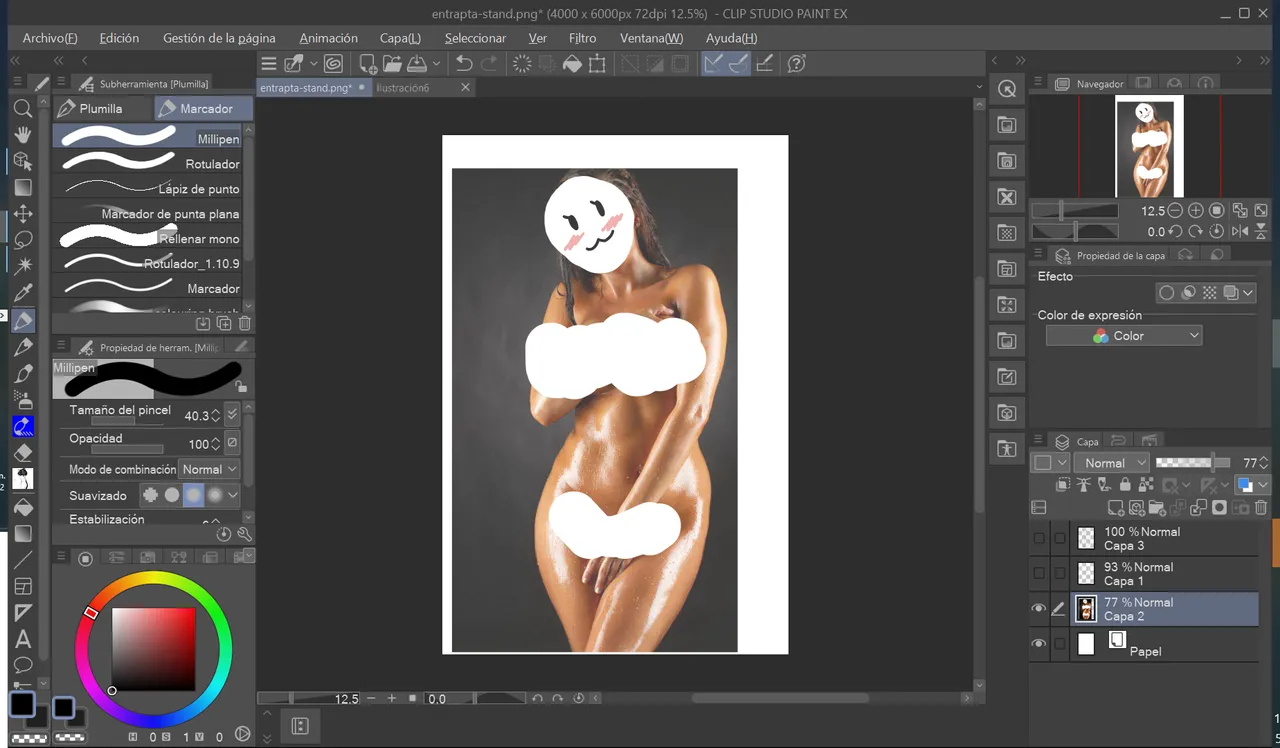
Task: Click the main black color swatch
Action: pos(22,704)
